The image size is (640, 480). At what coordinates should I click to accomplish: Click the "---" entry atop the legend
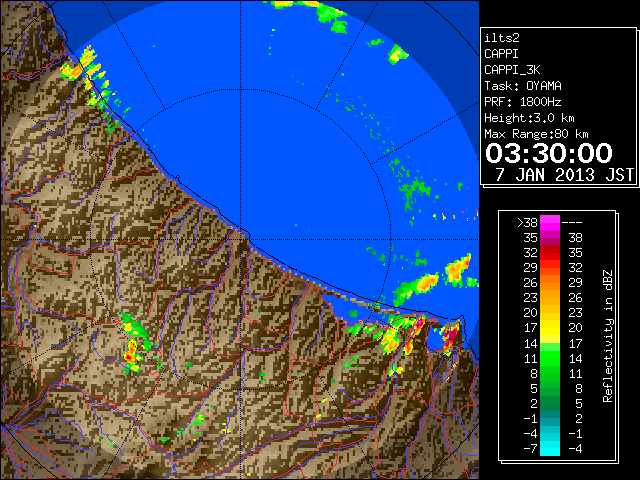572,222
